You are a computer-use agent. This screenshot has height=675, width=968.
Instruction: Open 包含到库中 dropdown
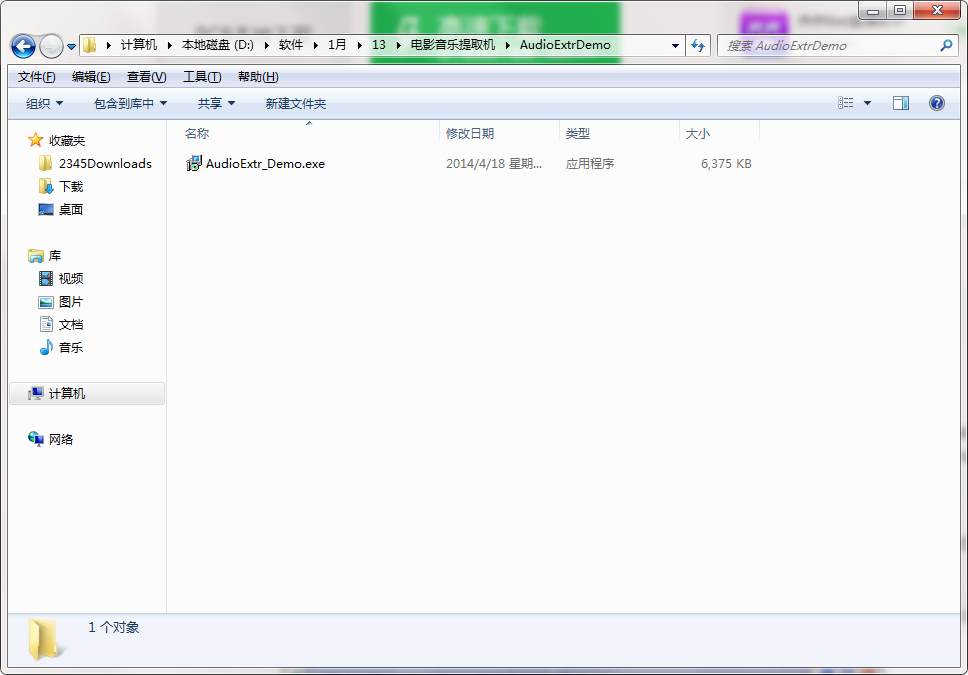click(130, 103)
